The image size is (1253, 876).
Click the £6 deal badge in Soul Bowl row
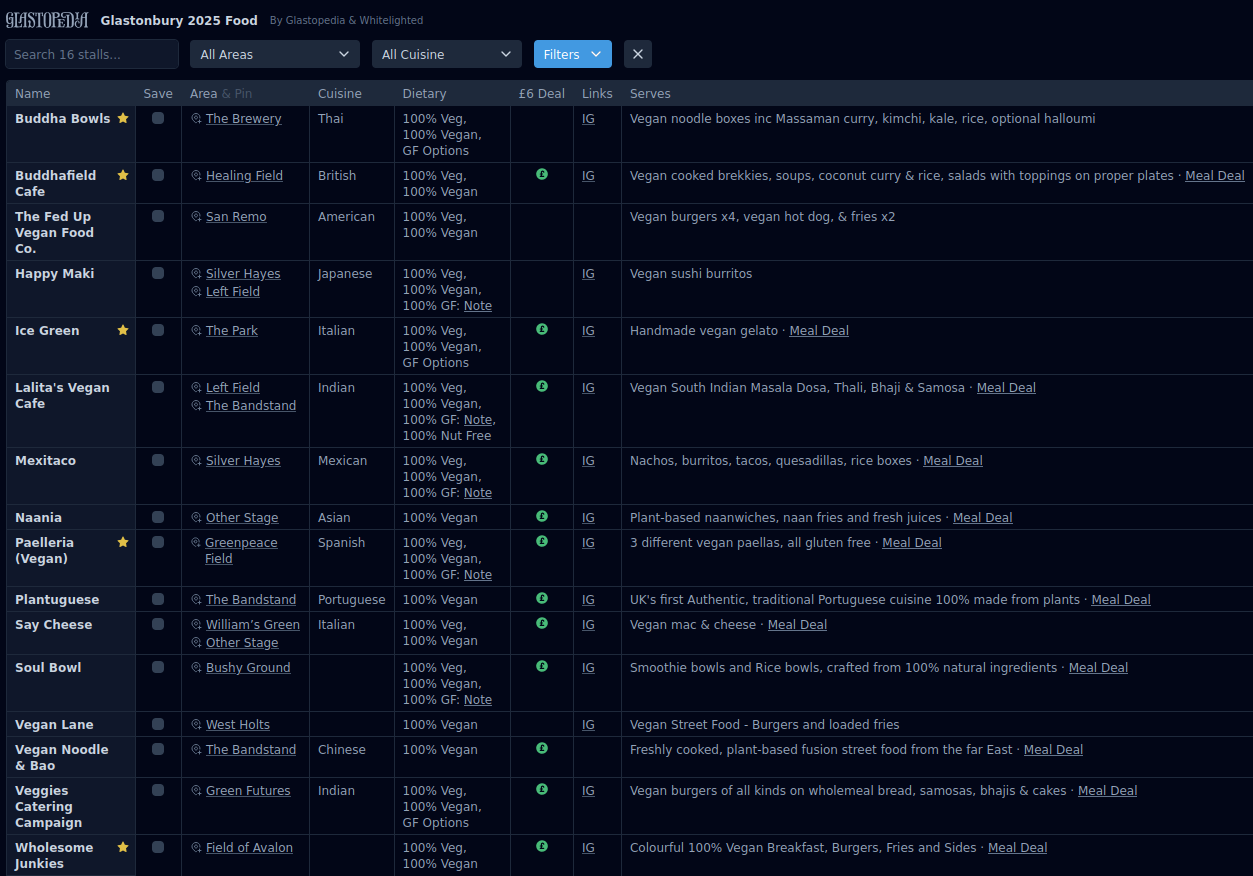click(542, 666)
